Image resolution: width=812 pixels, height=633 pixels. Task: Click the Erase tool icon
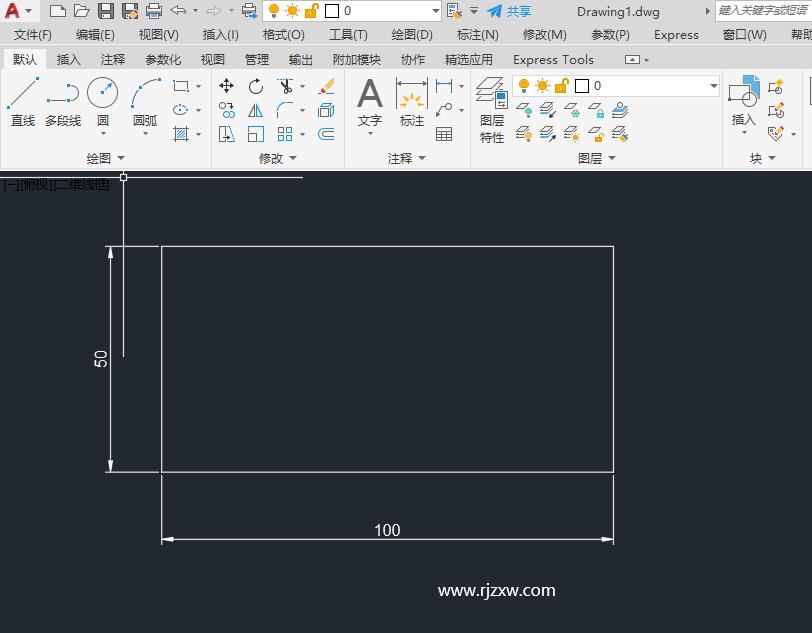click(x=326, y=86)
